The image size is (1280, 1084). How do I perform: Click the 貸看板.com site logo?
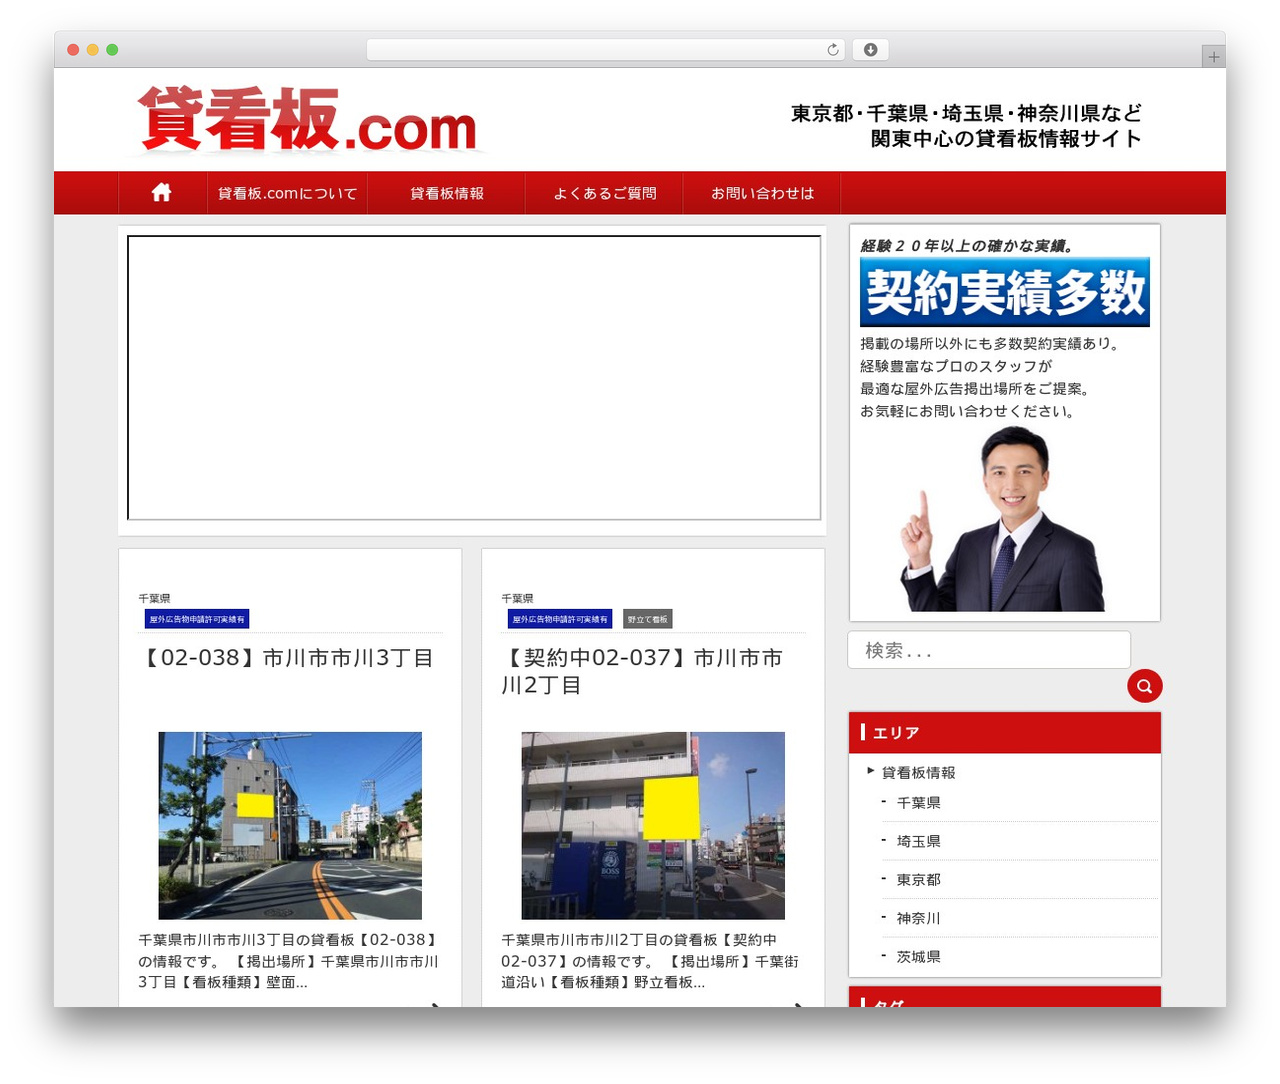tap(307, 120)
